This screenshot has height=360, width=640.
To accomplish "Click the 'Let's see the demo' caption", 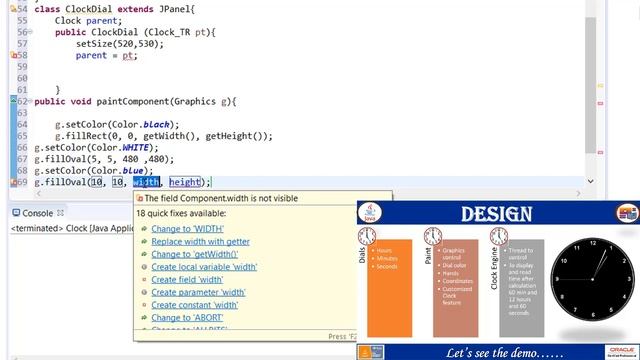I will (504, 353).
